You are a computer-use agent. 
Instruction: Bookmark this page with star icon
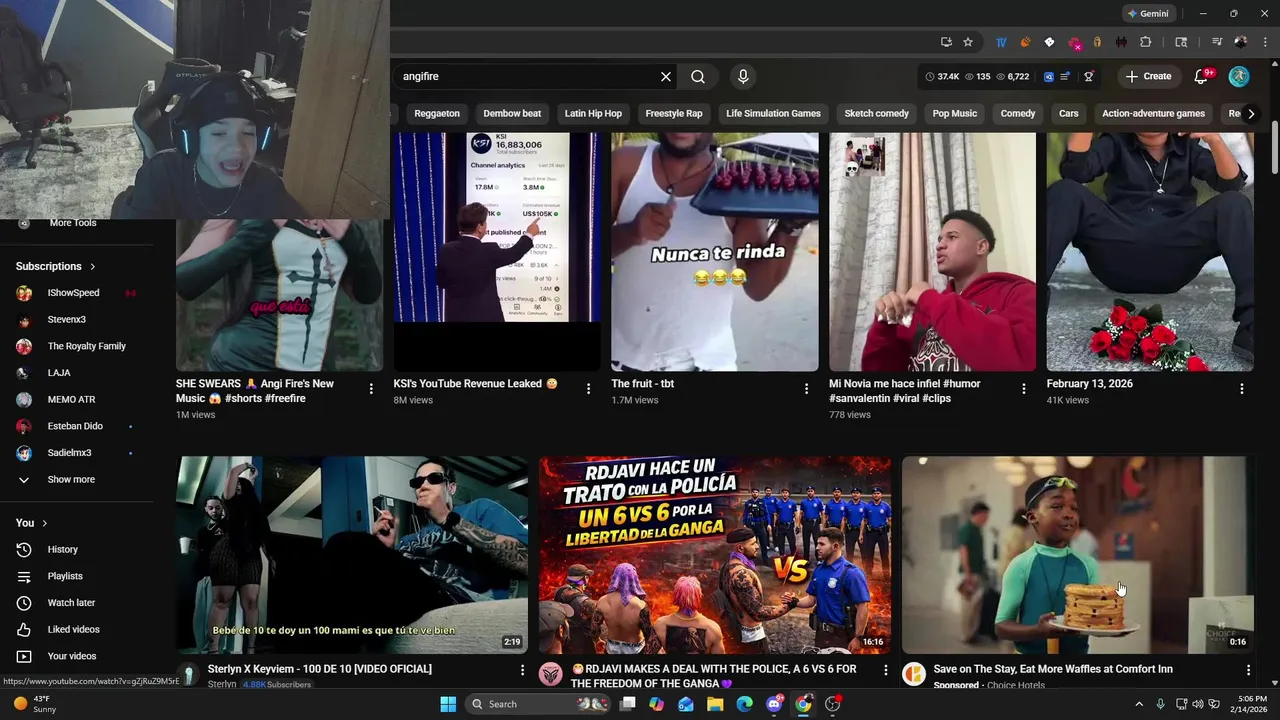click(x=968, y=42)
